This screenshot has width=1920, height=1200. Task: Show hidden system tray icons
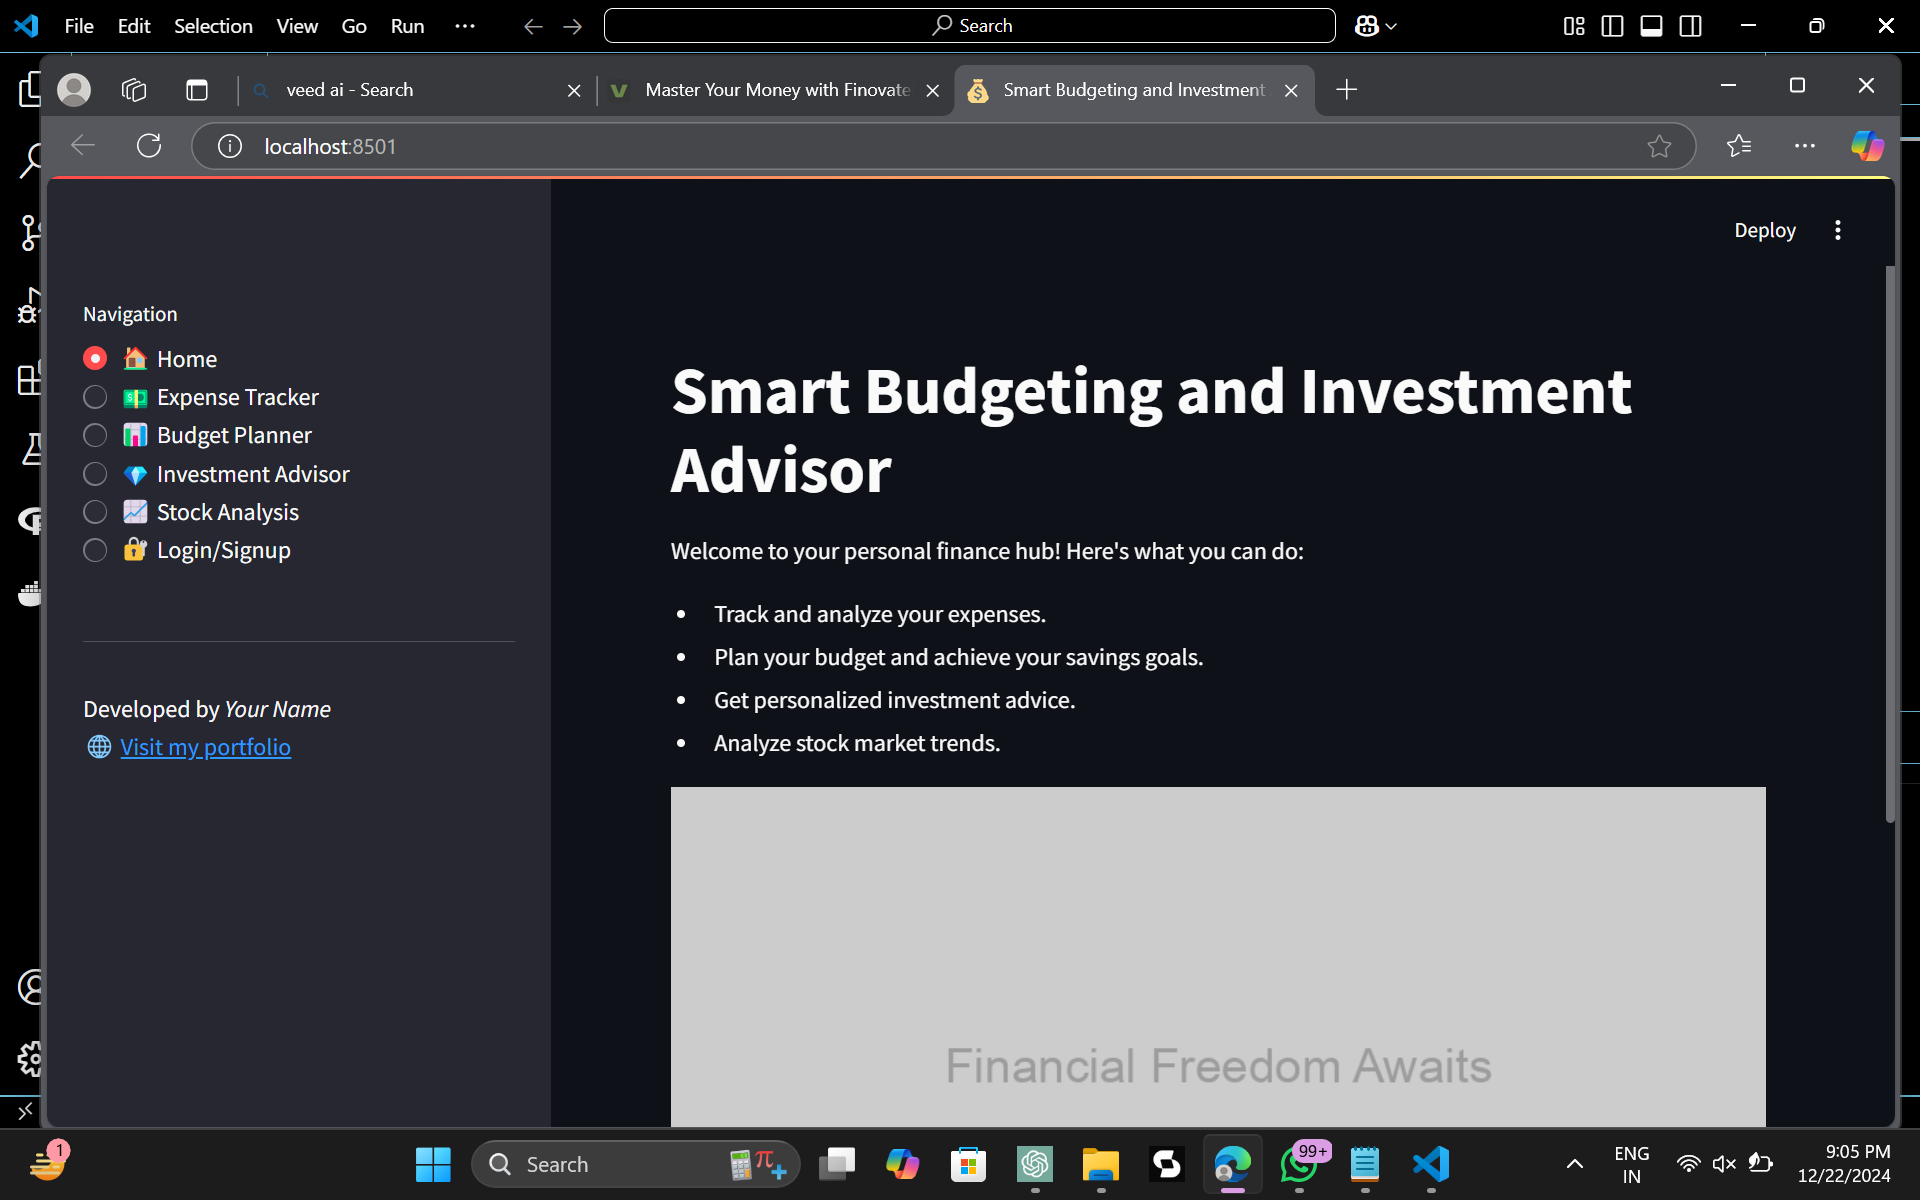pyautogui.click(x=1574, y=1164)
